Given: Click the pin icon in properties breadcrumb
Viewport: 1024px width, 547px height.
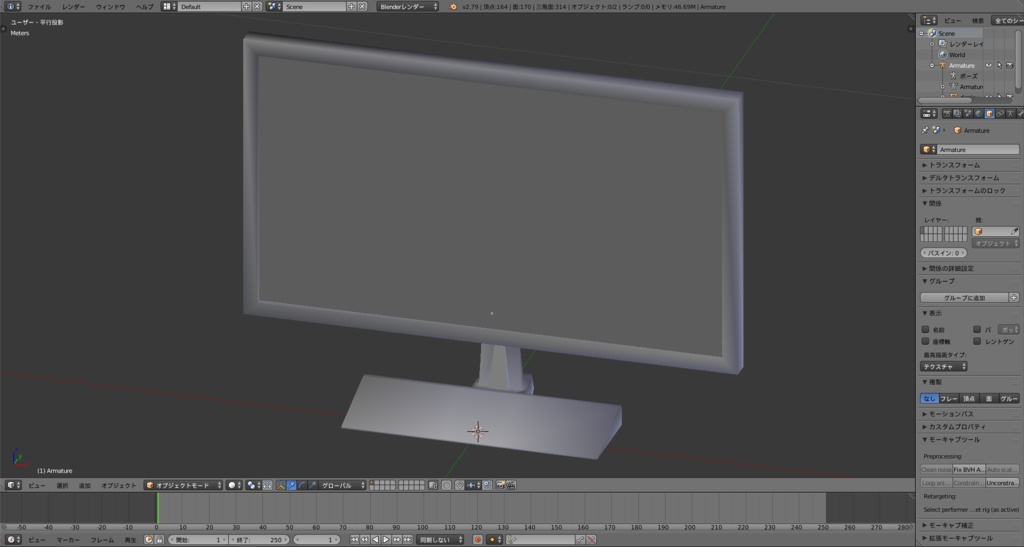Looking at the screenshot, I should point(925,130).
